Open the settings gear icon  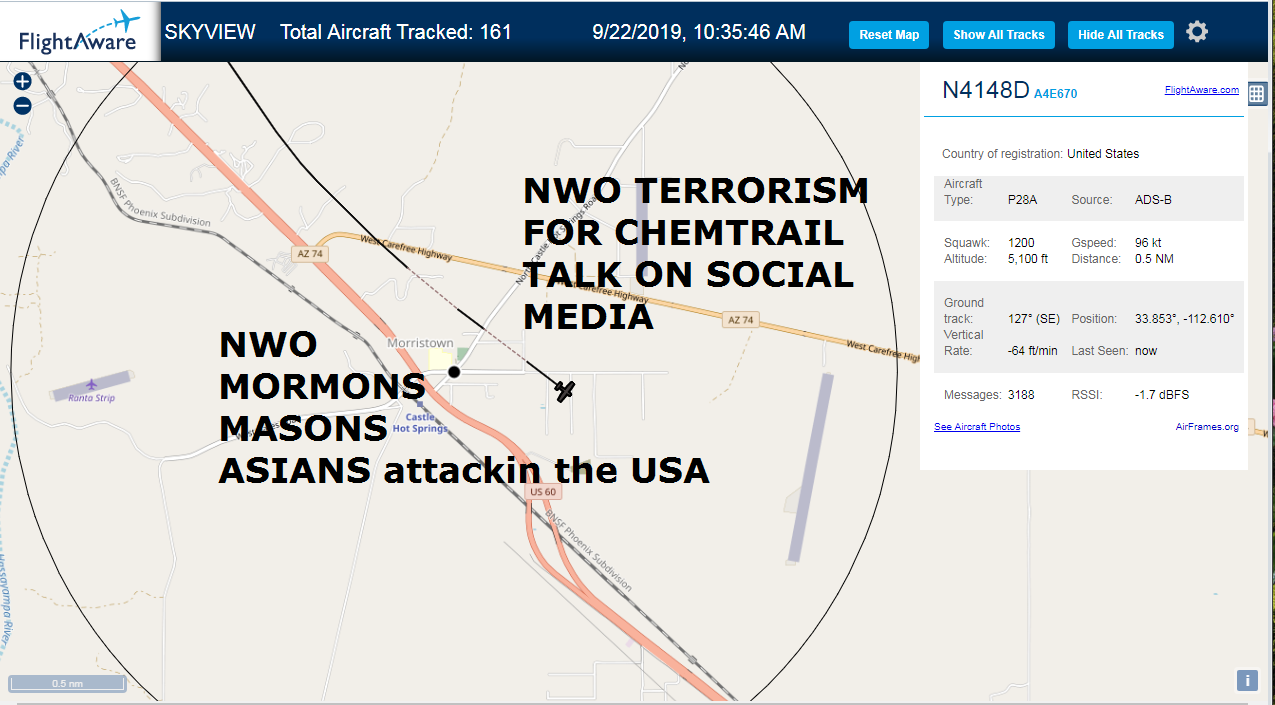coord(1197,32)
